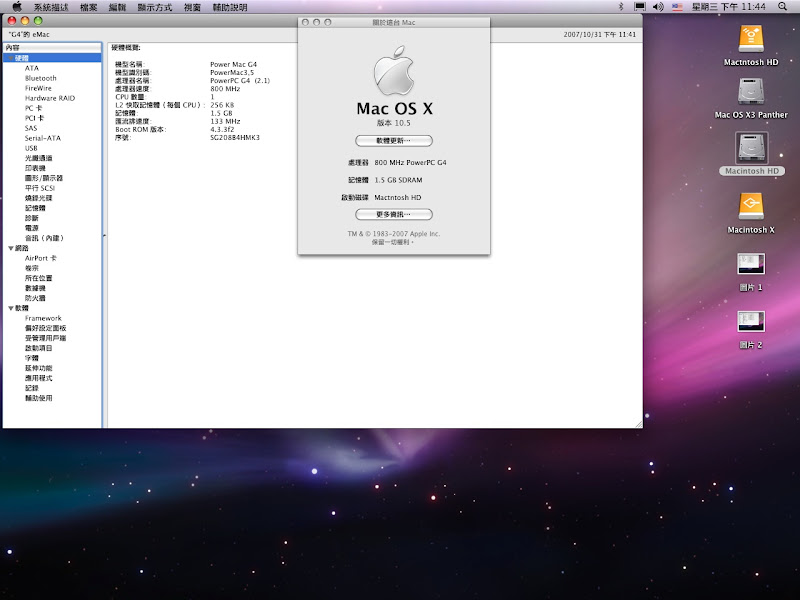Open the 視窗 menu
Image resolution: width=800 pixels, height=600 pixels.
[192, 7]
